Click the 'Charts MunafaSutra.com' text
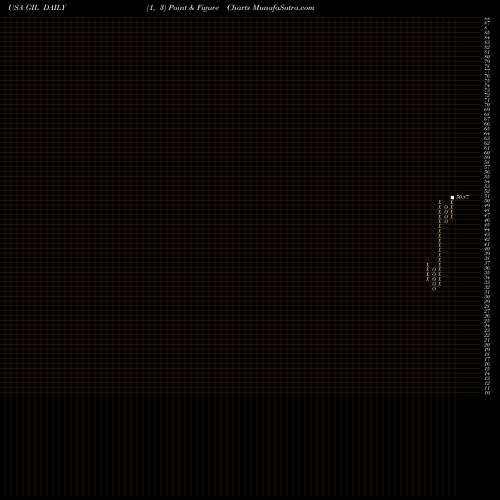Screen dimensions: 500x500 [x=271, y=8]
